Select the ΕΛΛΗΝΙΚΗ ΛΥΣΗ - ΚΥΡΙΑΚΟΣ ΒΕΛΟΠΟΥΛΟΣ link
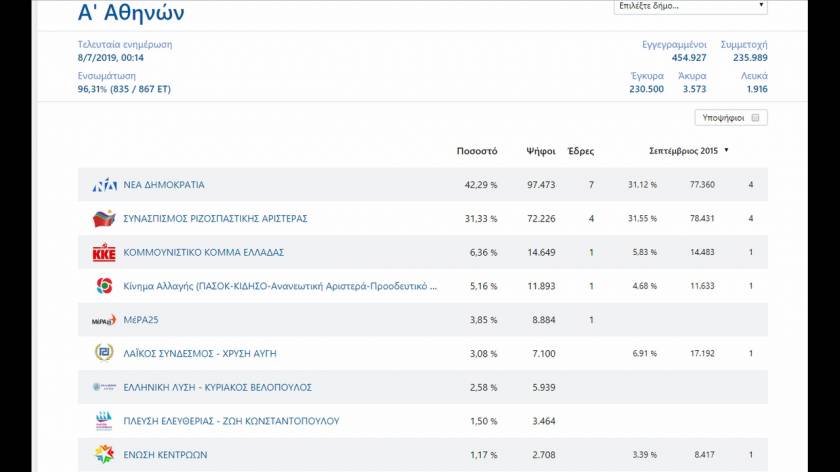Image resolution: width=840 pixels, height=472 pixels. tap(218, 387)
